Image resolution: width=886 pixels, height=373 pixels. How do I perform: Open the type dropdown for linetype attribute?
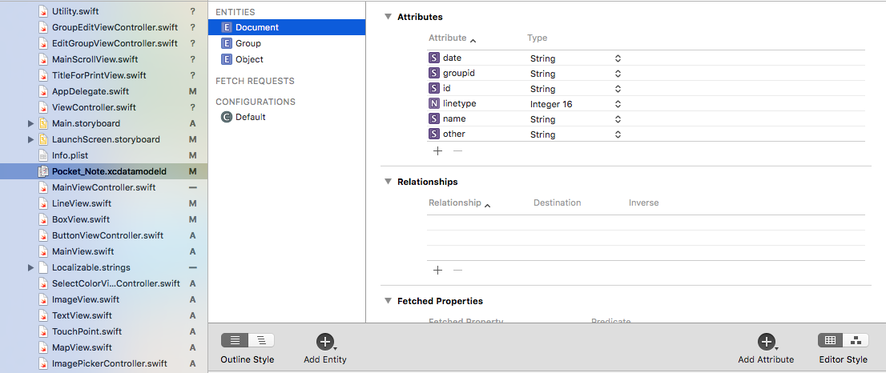coord(618,104)
